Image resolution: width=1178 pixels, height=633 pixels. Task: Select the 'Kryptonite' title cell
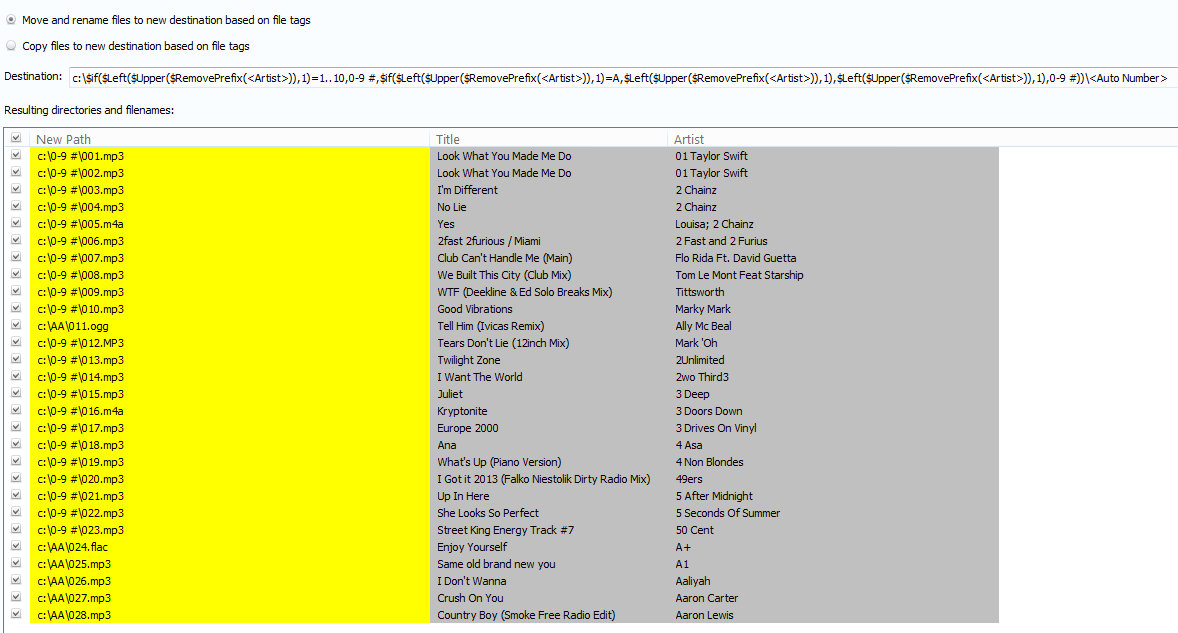point(462,411)
